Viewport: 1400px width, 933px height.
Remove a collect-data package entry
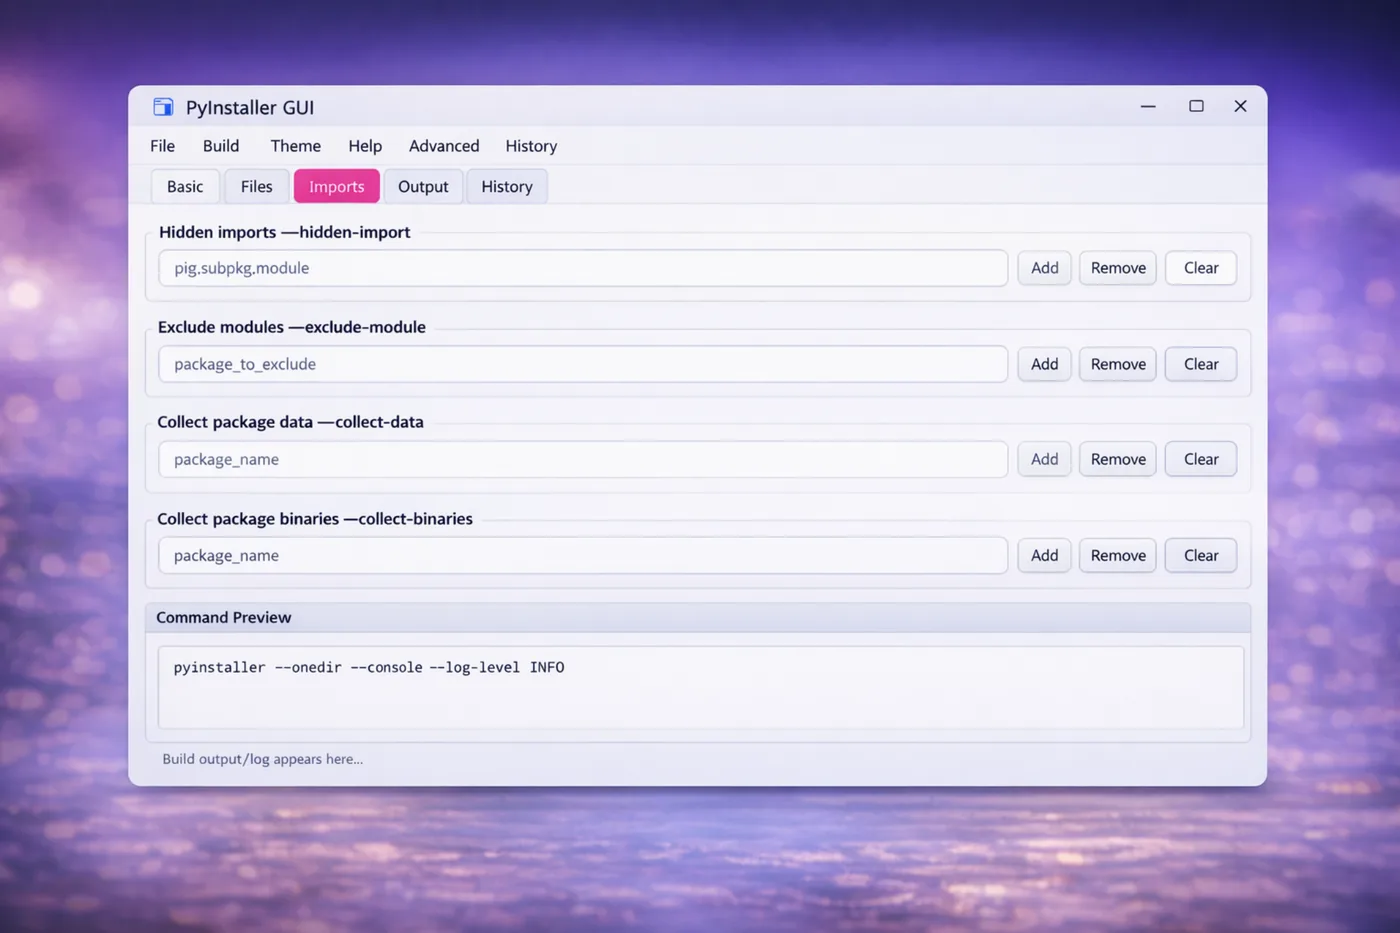(1117, 458)
